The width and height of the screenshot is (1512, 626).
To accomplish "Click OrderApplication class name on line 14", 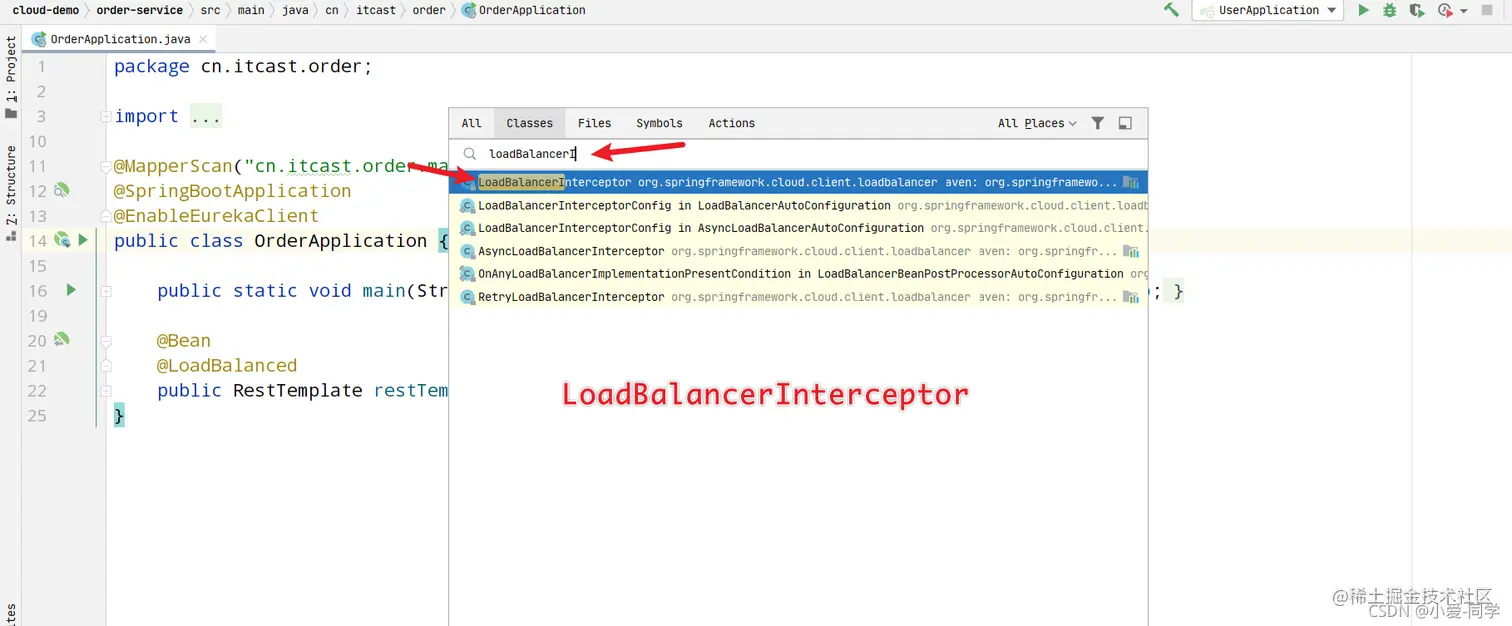I will pos(341,241).
